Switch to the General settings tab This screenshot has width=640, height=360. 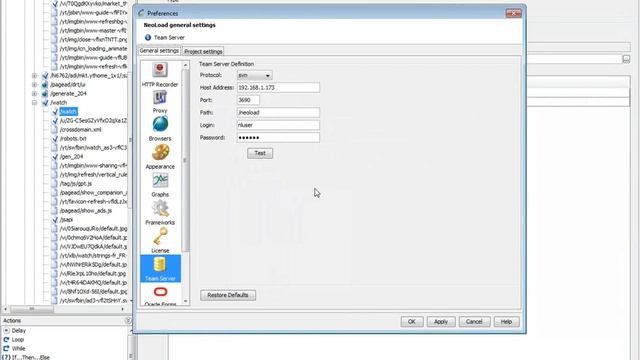pos(159,51)
